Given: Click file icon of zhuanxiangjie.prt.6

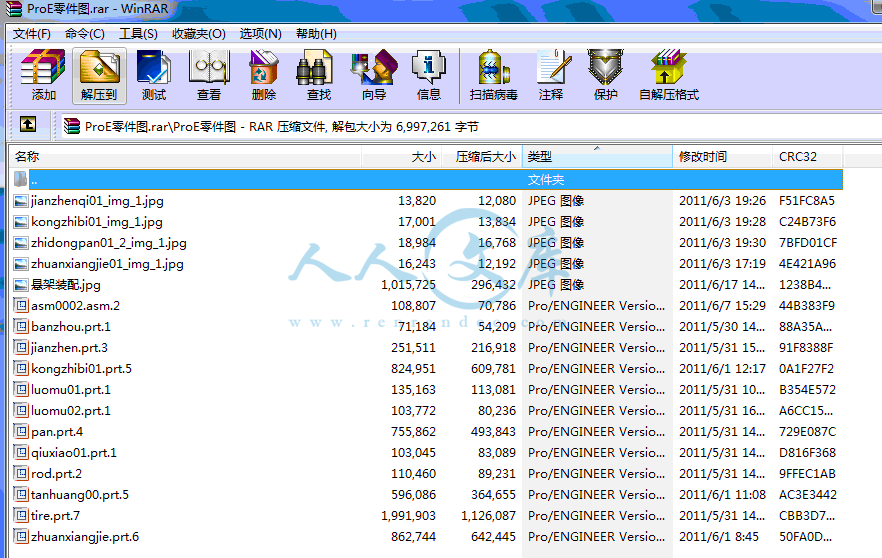Looking at the screenshot, I should pos(21,537).
